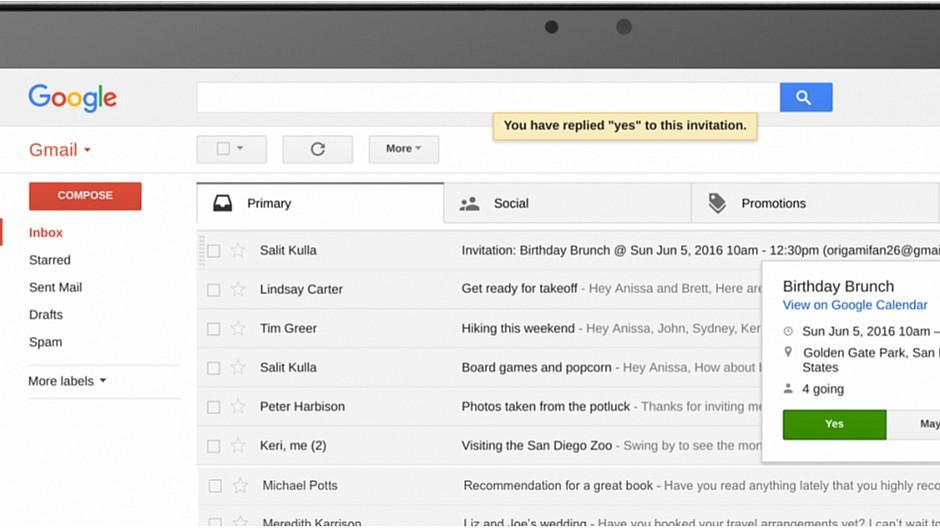940x528 pixels.
Task: Click the Social tab people icon
Action: (x=469, y=204)
